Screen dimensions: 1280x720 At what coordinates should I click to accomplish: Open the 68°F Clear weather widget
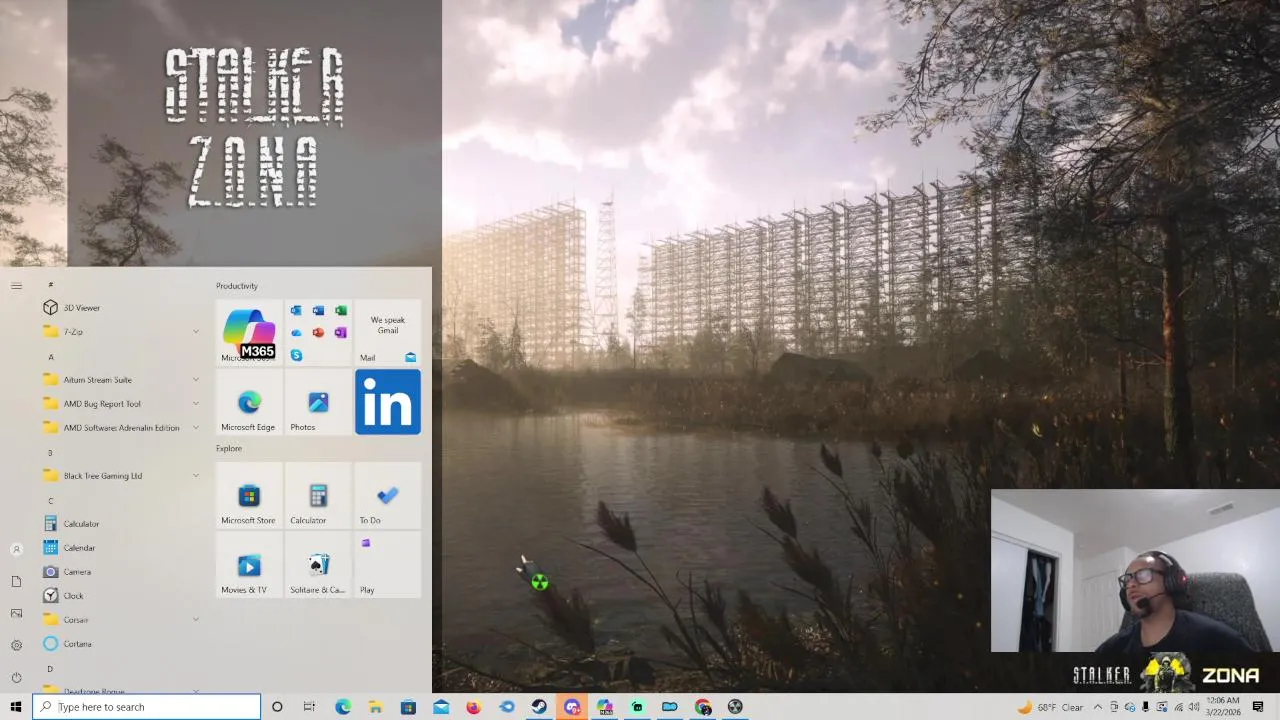(1050, 707)
